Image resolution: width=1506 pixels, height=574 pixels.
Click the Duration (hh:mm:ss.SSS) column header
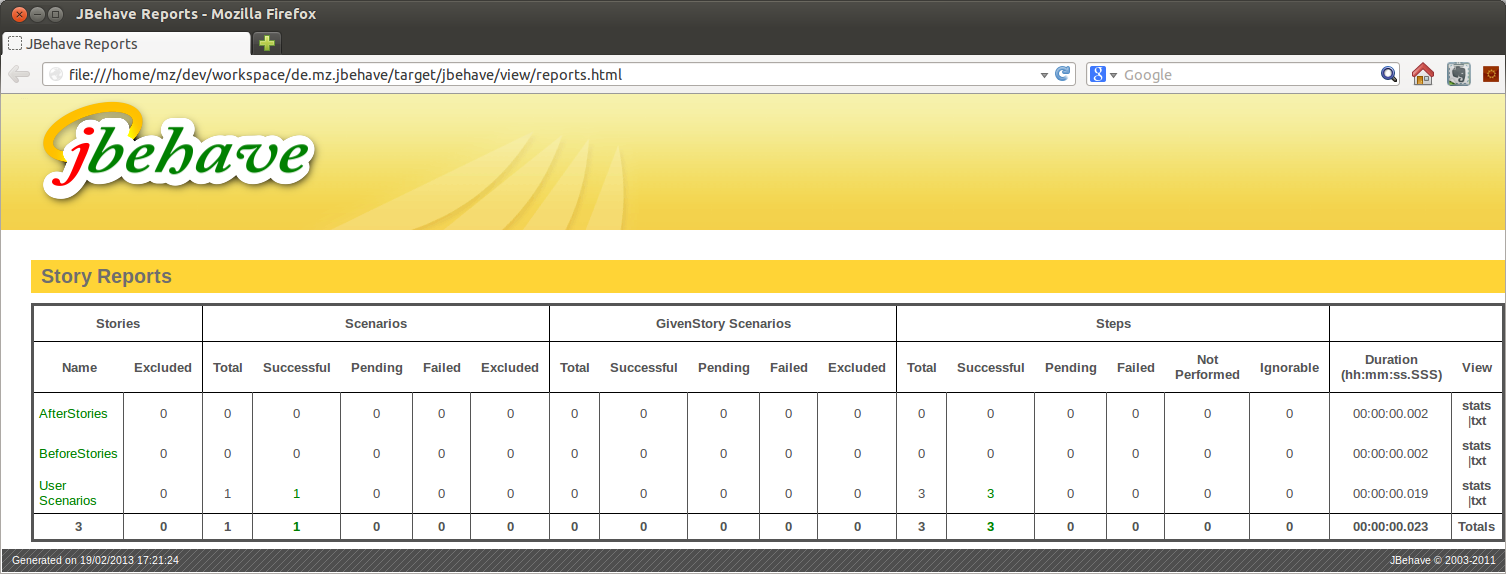[x=1391, y=367]
